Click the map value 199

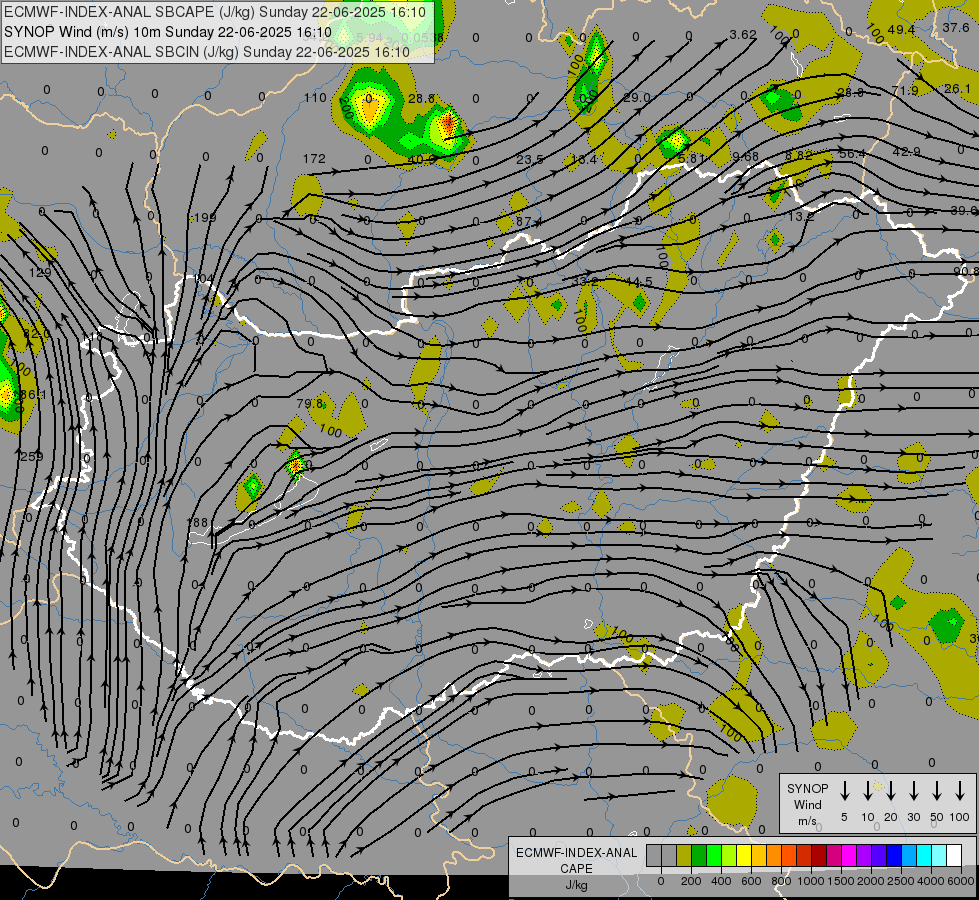click(205, 217)
